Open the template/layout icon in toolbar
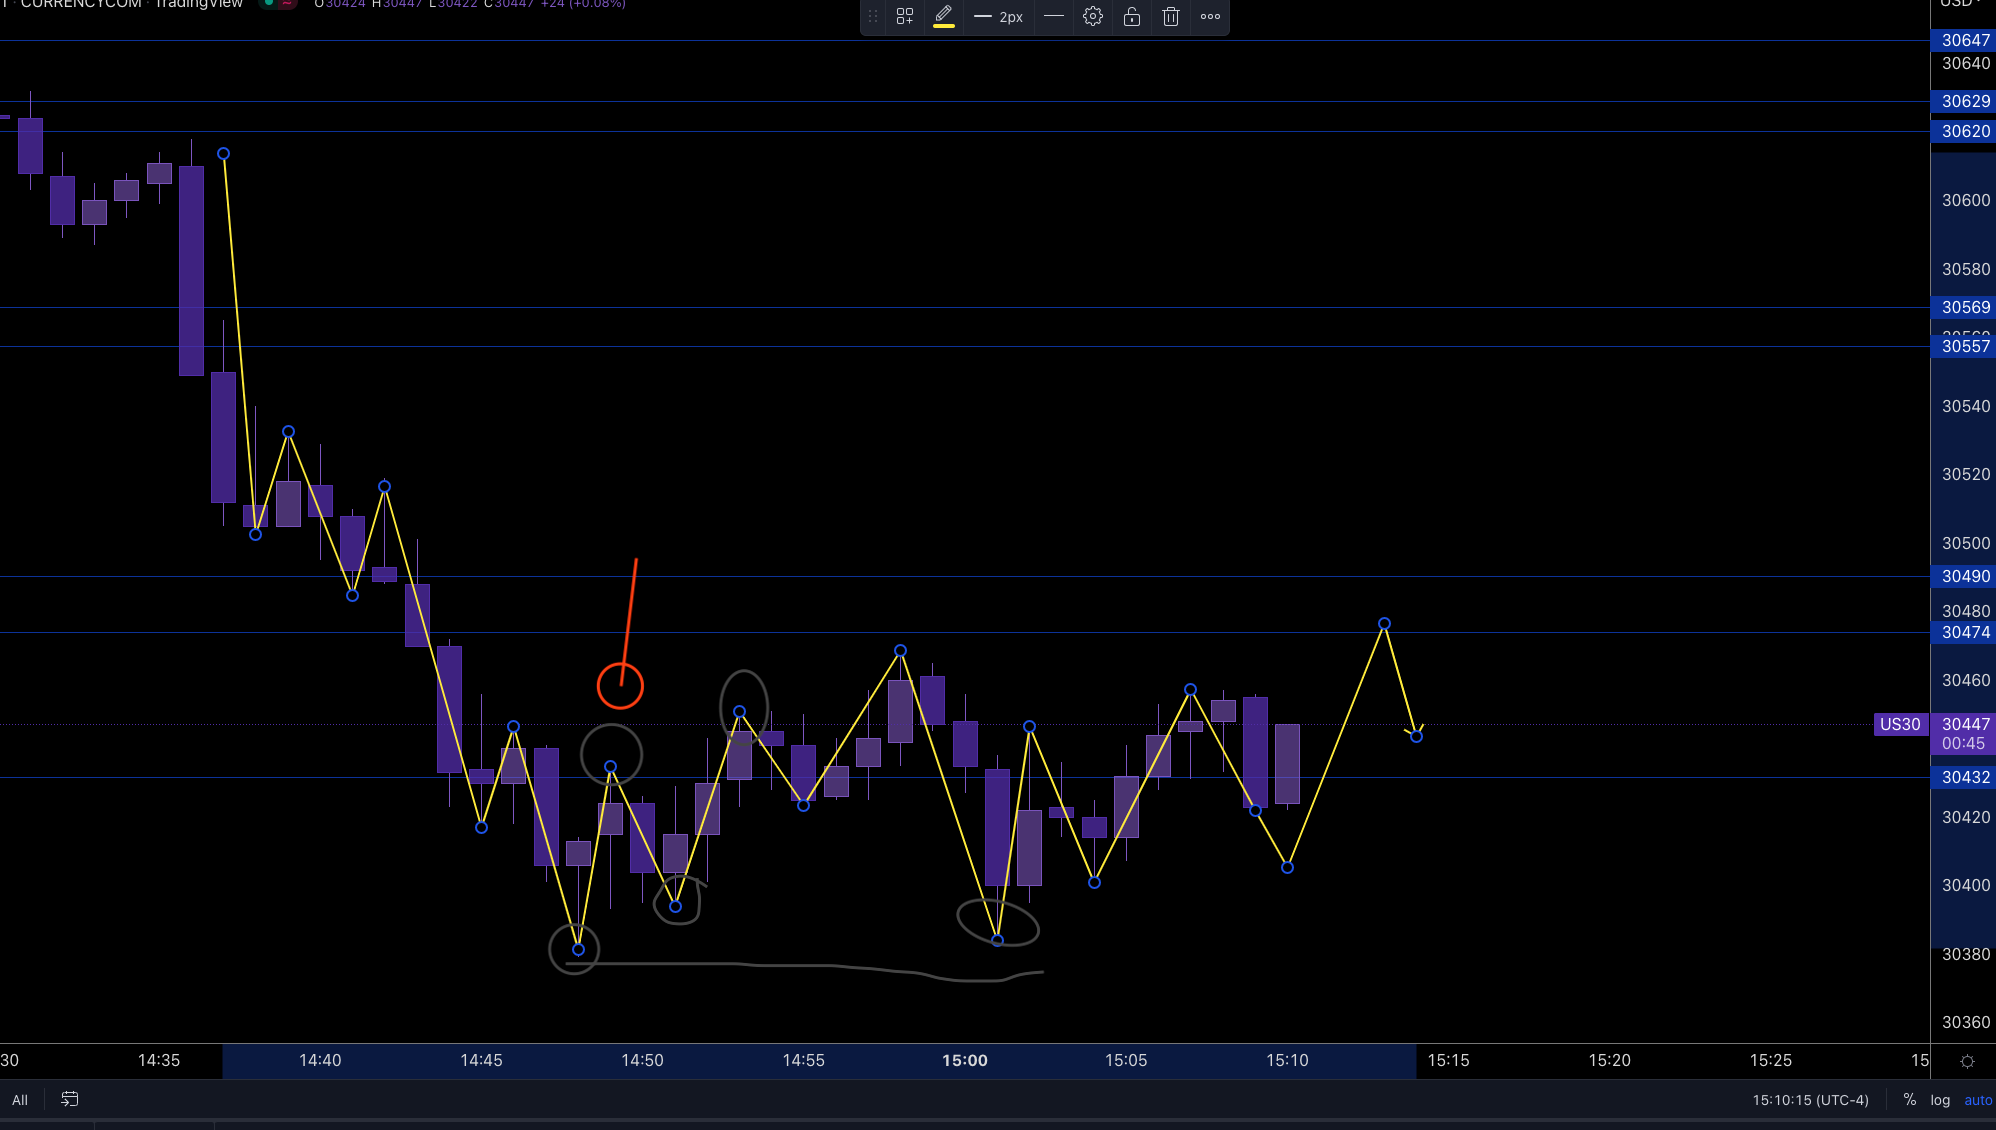 (904, 16)
